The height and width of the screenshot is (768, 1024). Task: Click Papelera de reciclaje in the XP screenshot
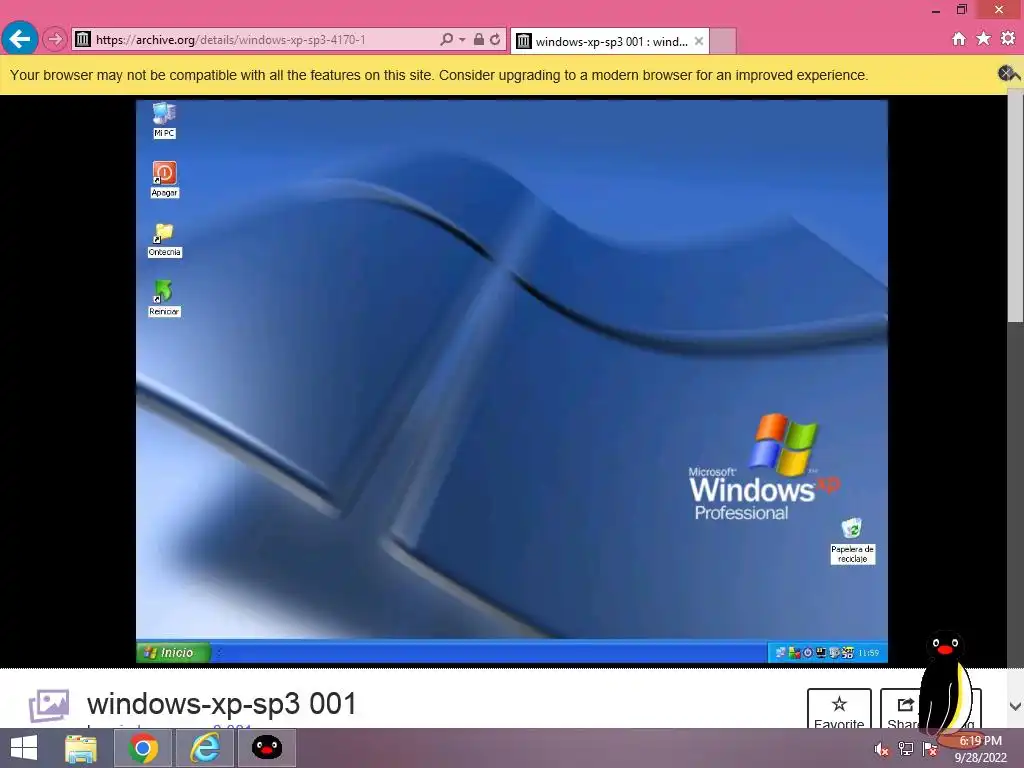point(852,541)
